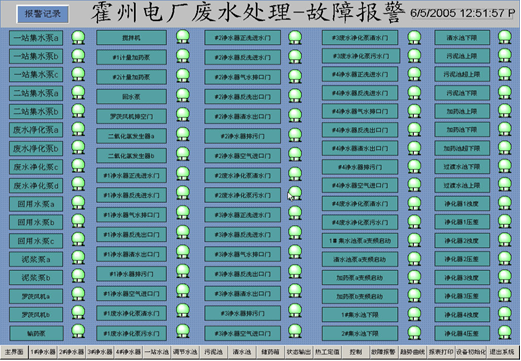Click the lamp icon beside 二站集水泵b
The image size is (521, 361).
point(78,111)
